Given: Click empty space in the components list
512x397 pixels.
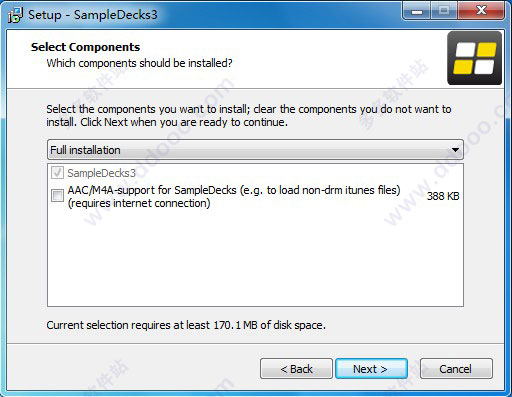Looking at the screenshot, I should click(255, 258).
